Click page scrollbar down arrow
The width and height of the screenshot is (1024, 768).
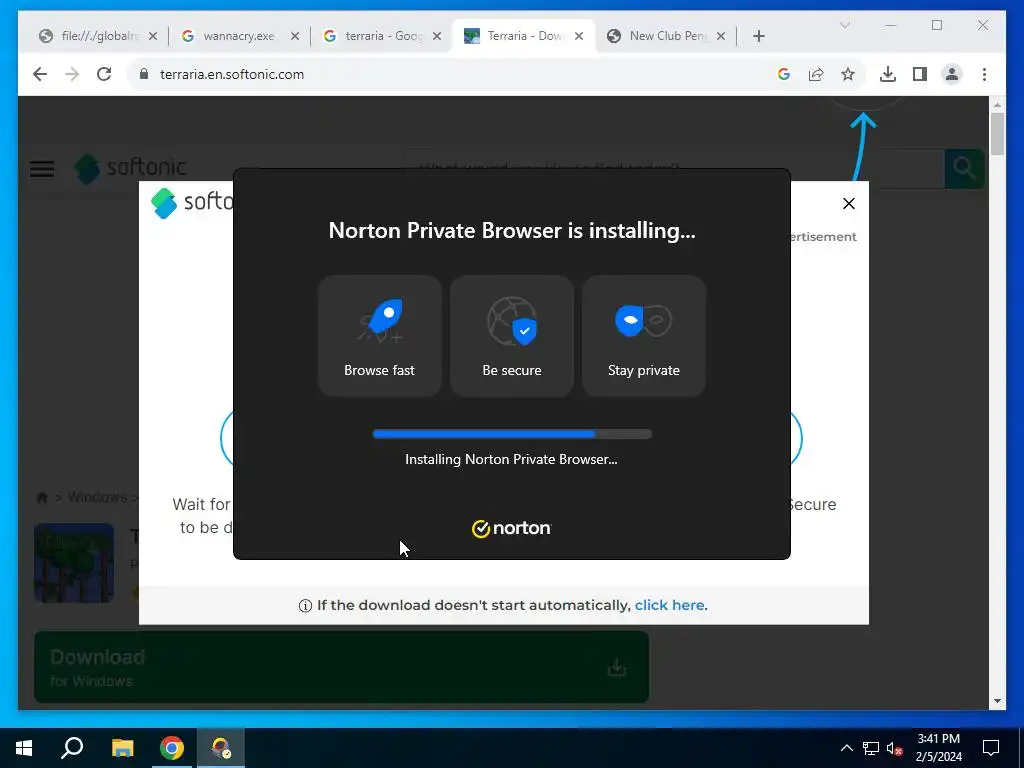pos(997,701)
